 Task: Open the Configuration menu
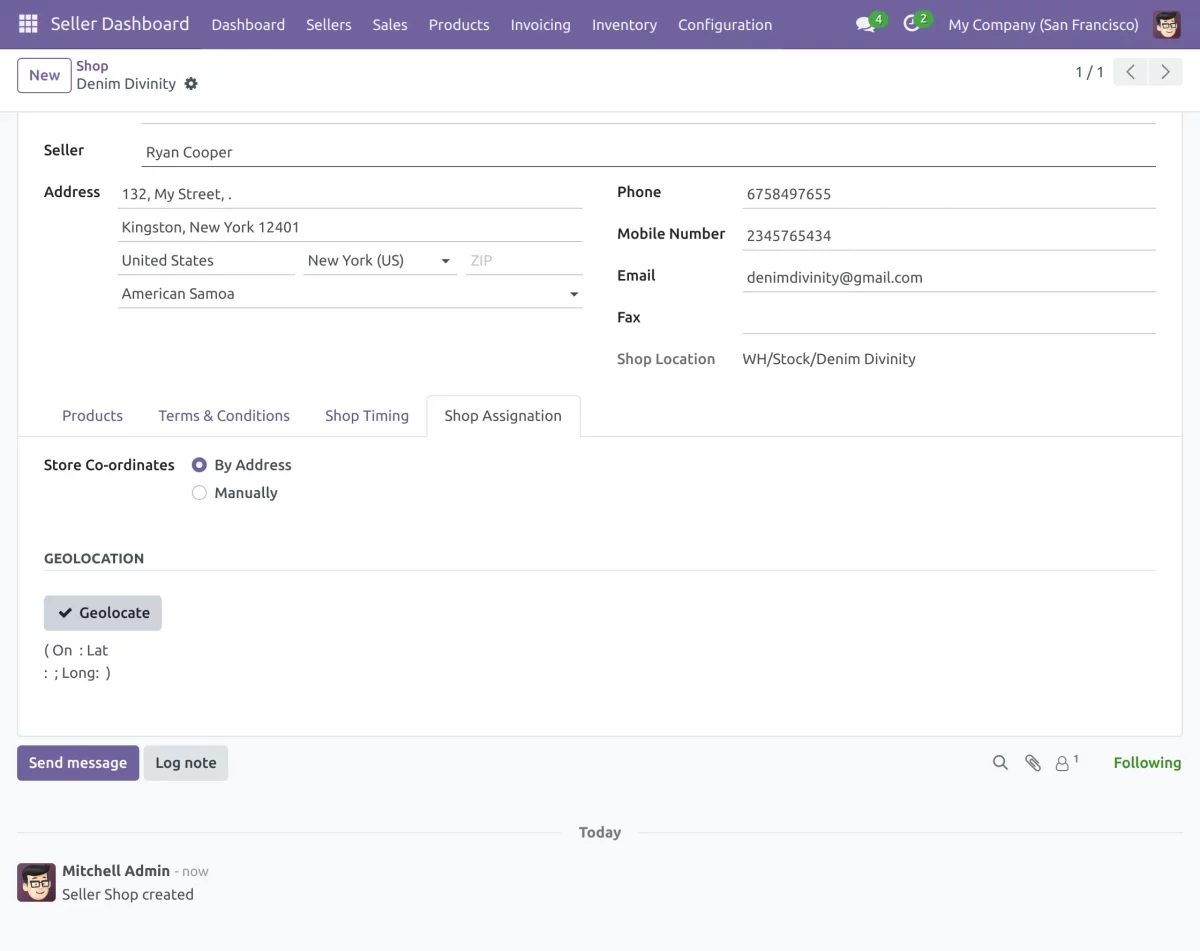pos(724,24)
